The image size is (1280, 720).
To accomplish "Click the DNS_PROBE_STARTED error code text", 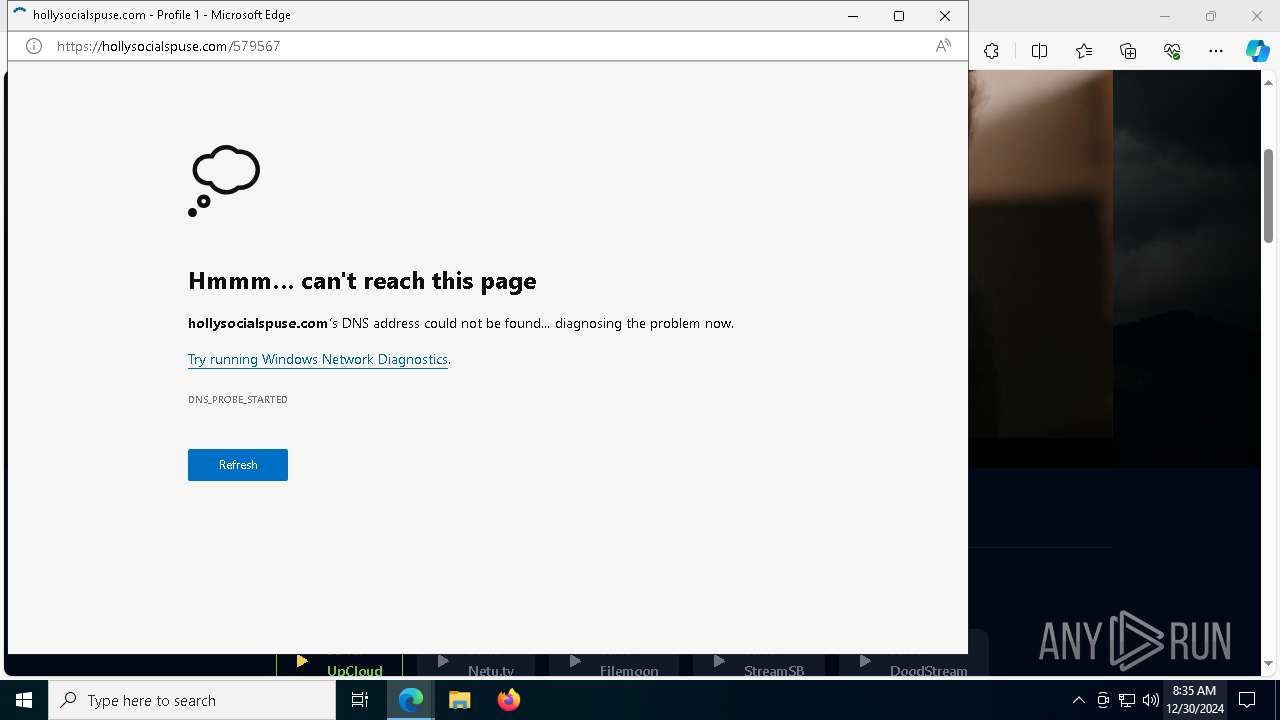I will (238, 399).
